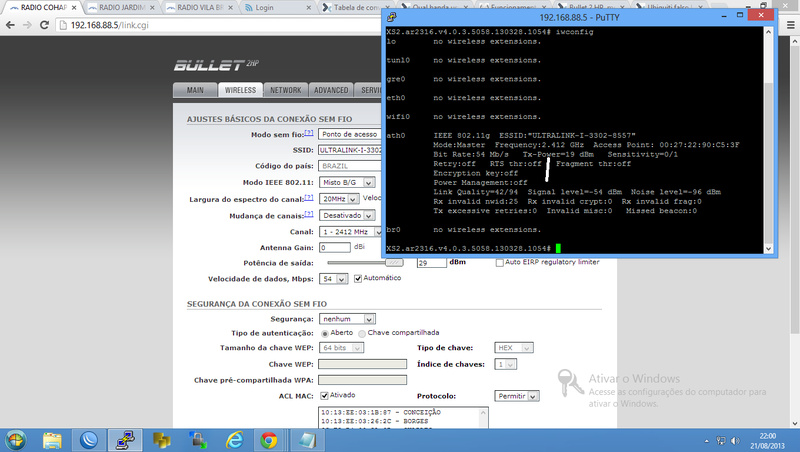Click the Chrome address bar URL
The image size is (800, 452).
[x=110, y=25]
